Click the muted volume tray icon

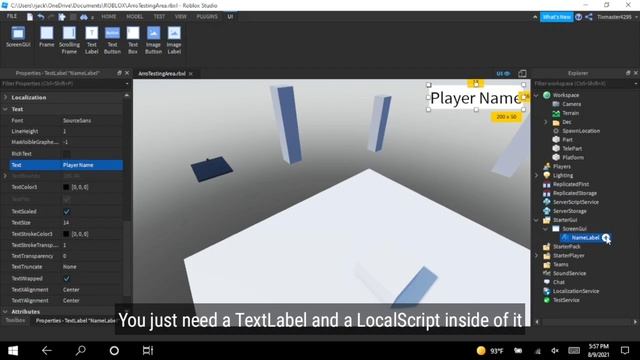coord(555,351)
